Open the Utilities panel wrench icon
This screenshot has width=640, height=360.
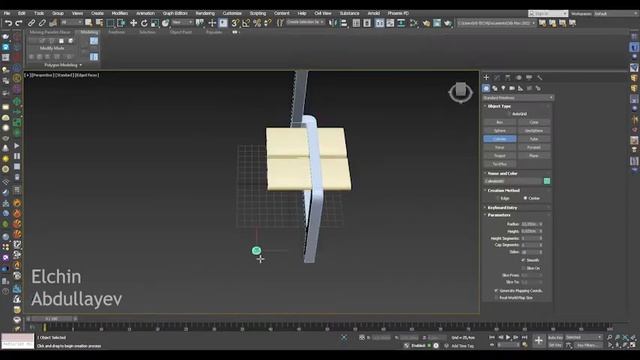[x=540, y=78]
